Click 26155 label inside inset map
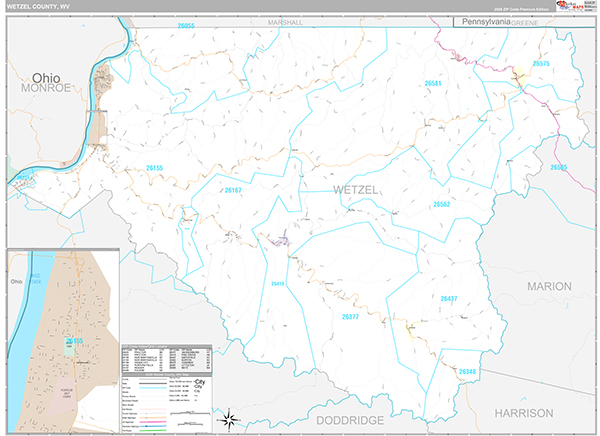Image resolution: width=600 pixels, height=436 pixels. click(74, 341)
